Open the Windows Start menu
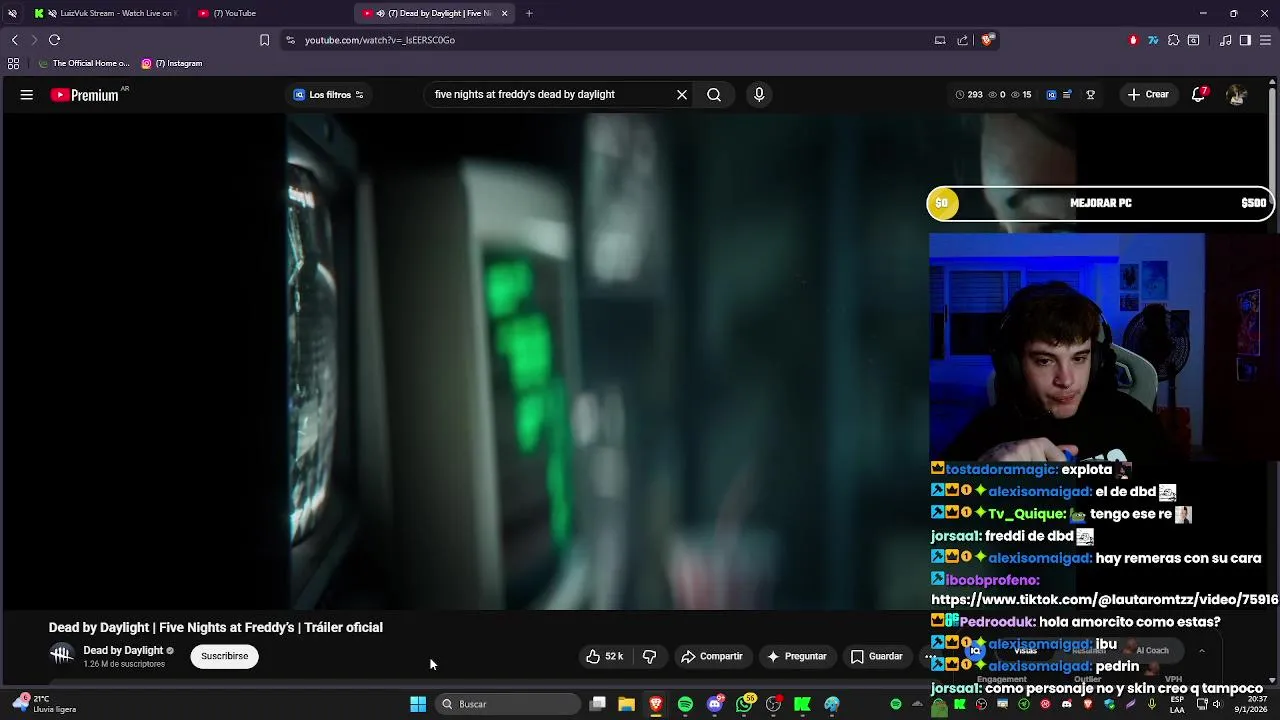 tap(418, 704)
